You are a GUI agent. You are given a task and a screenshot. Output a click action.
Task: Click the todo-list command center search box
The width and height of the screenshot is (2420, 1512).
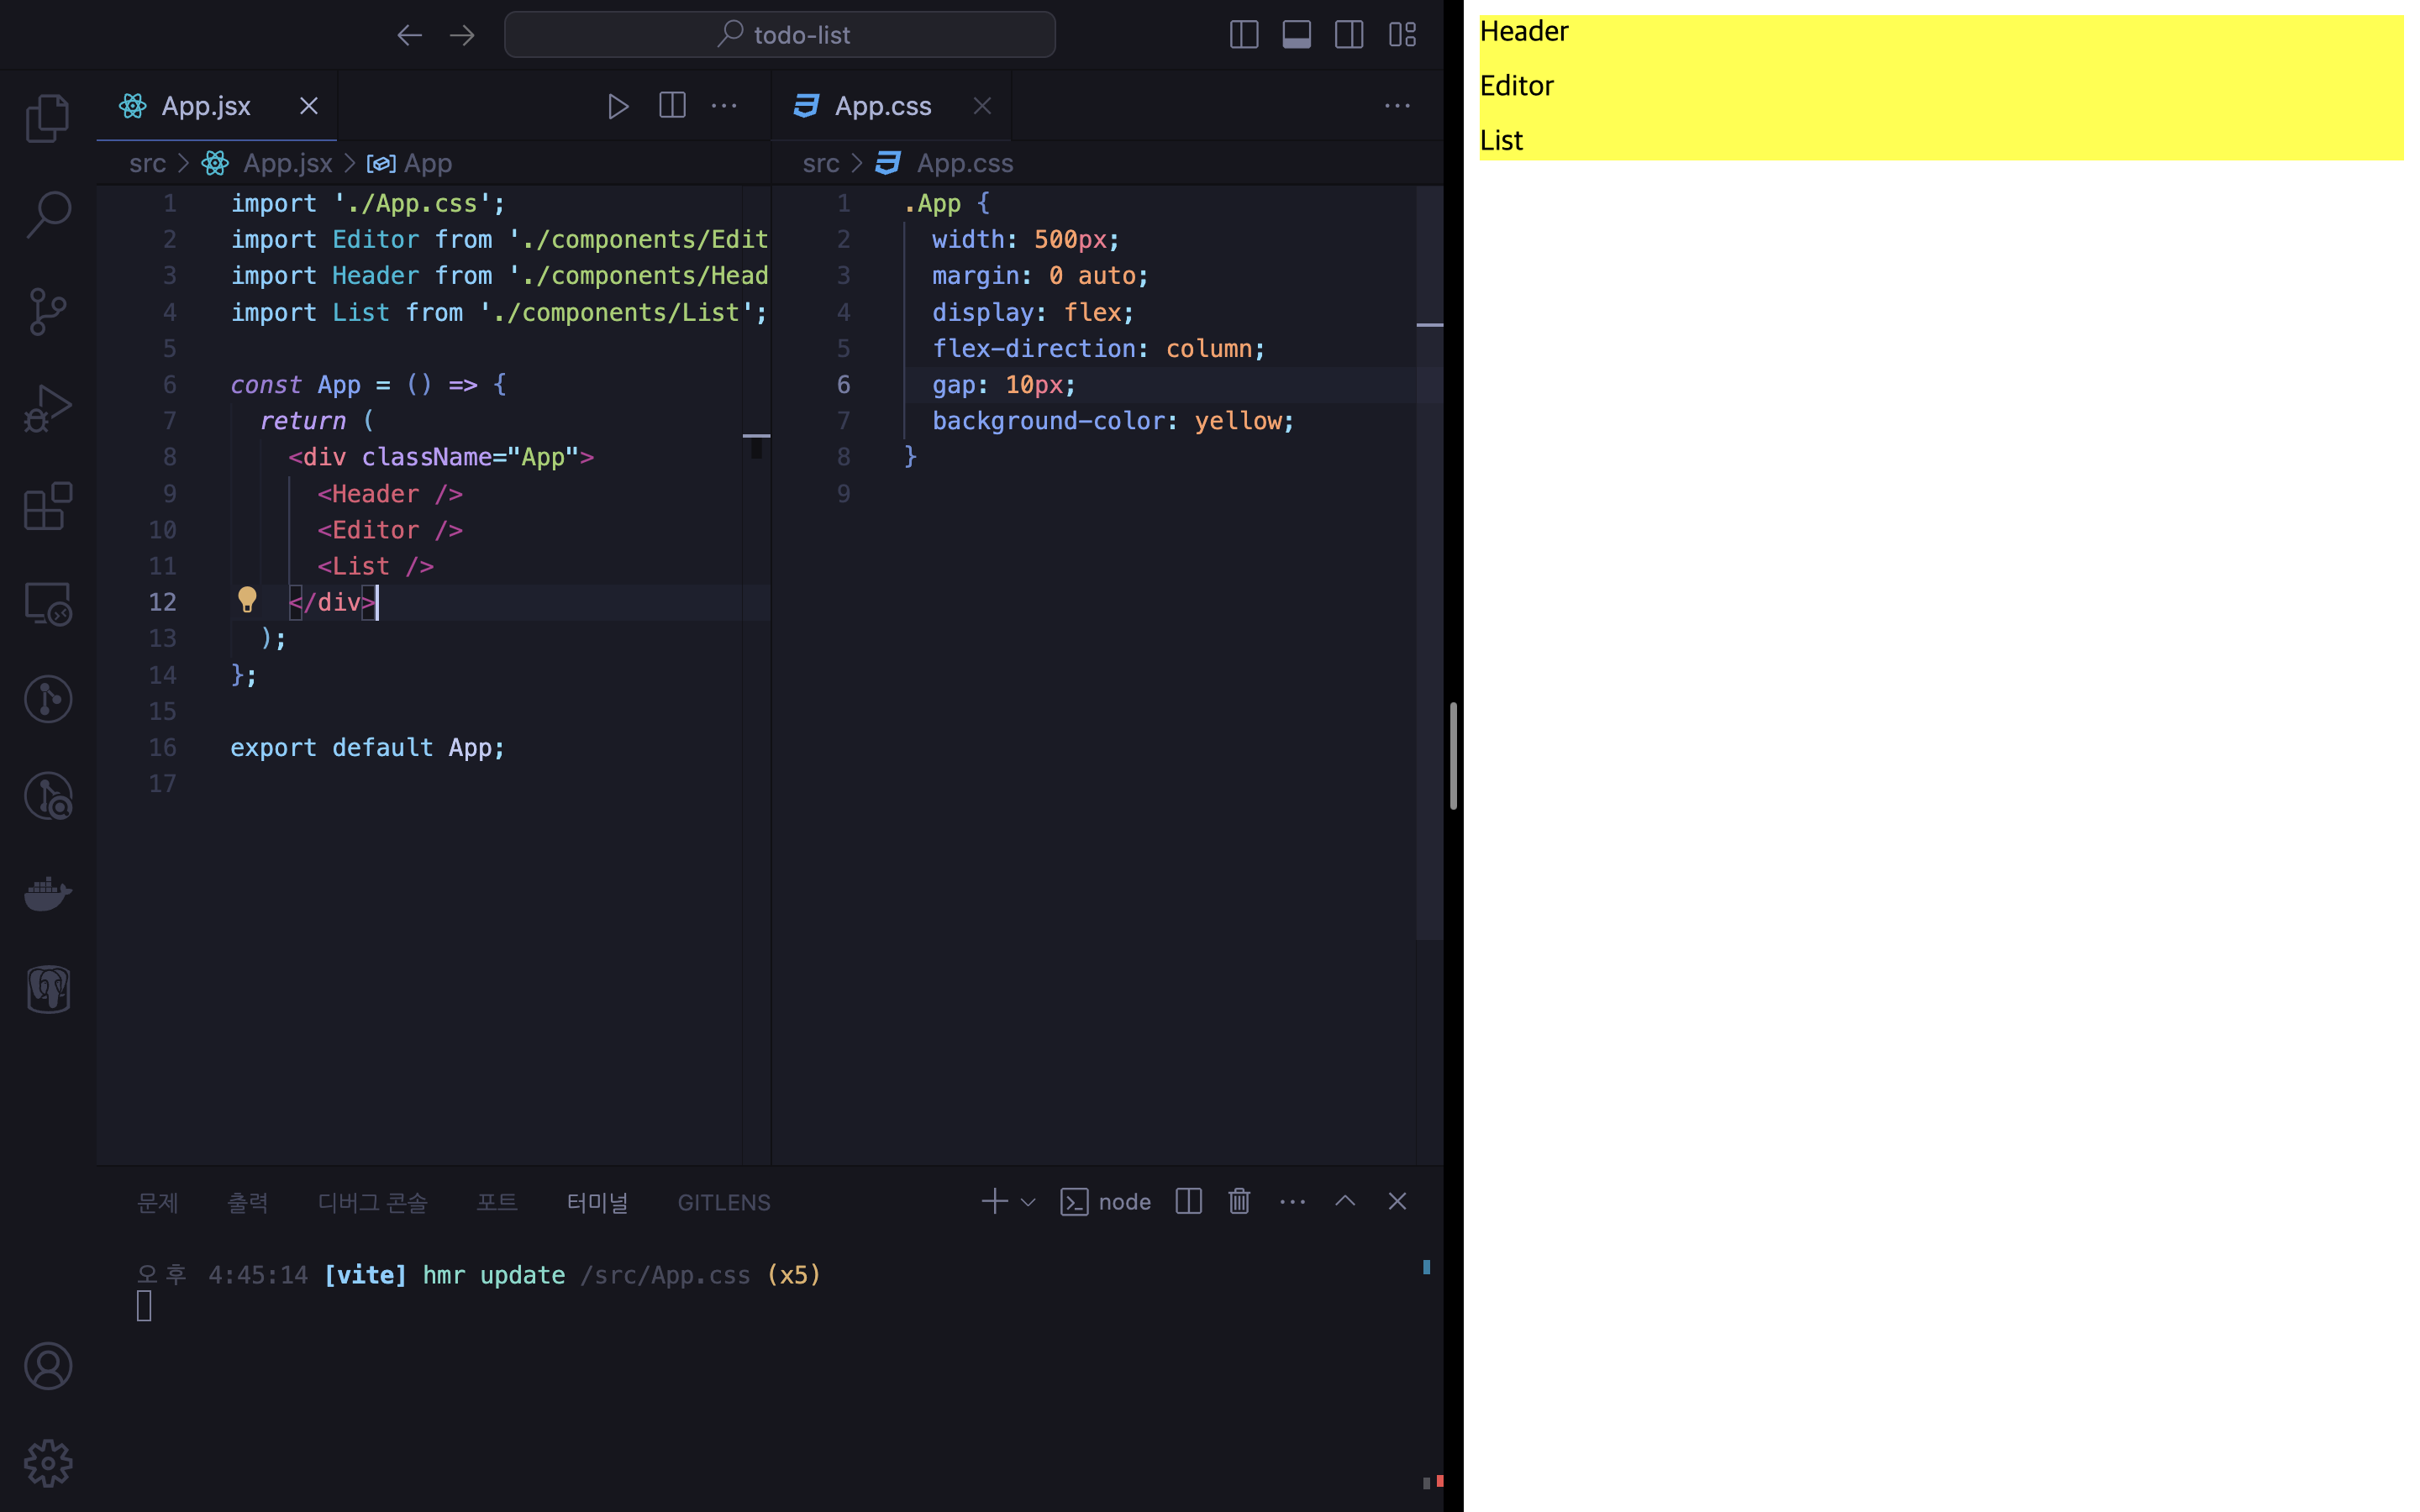[779, 35]
